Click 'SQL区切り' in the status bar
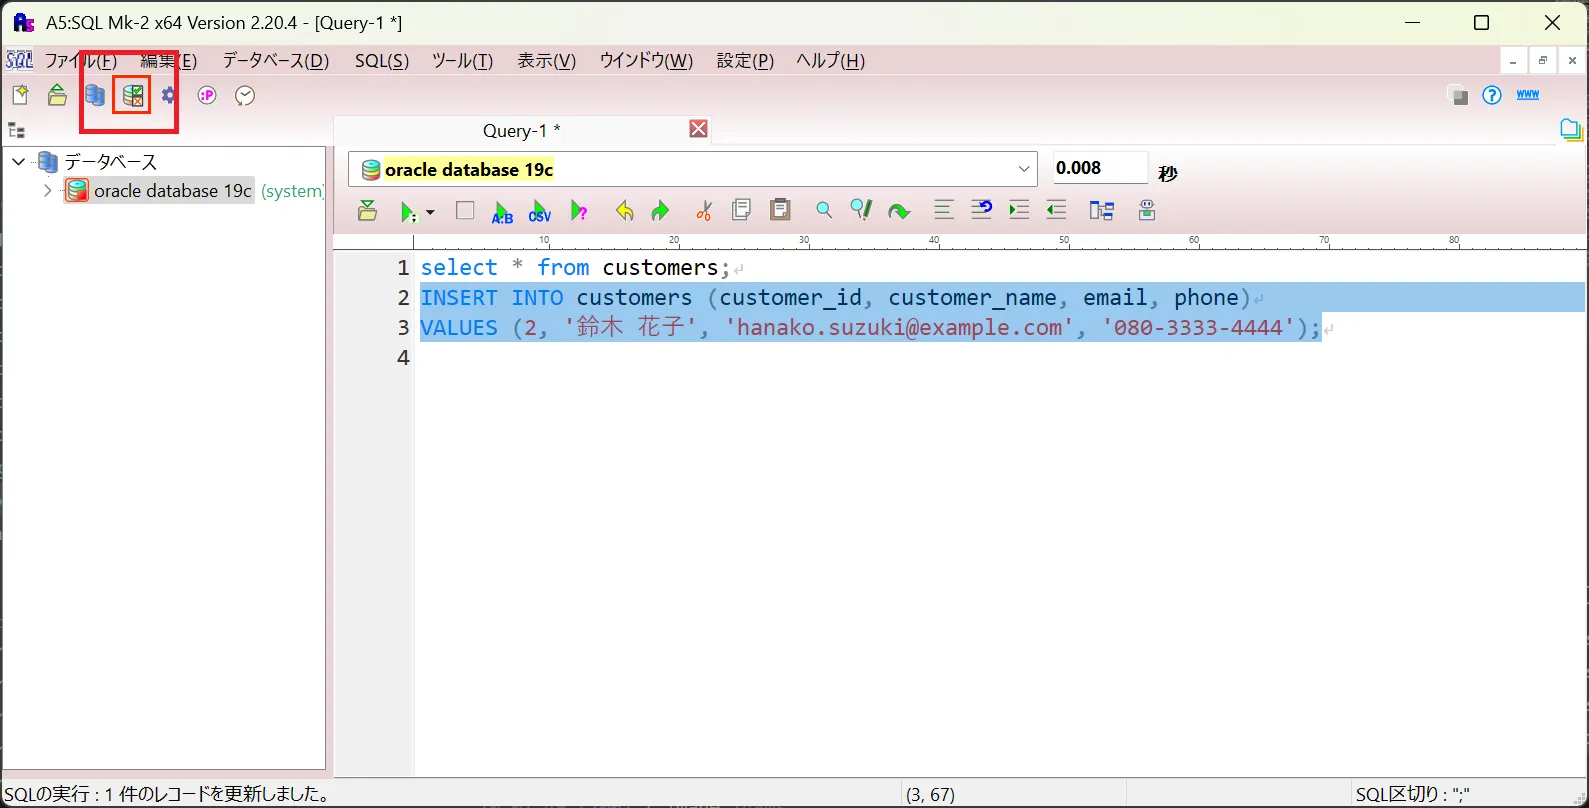The width and height of the screenshot is (1589, 808). [1412, 794]
